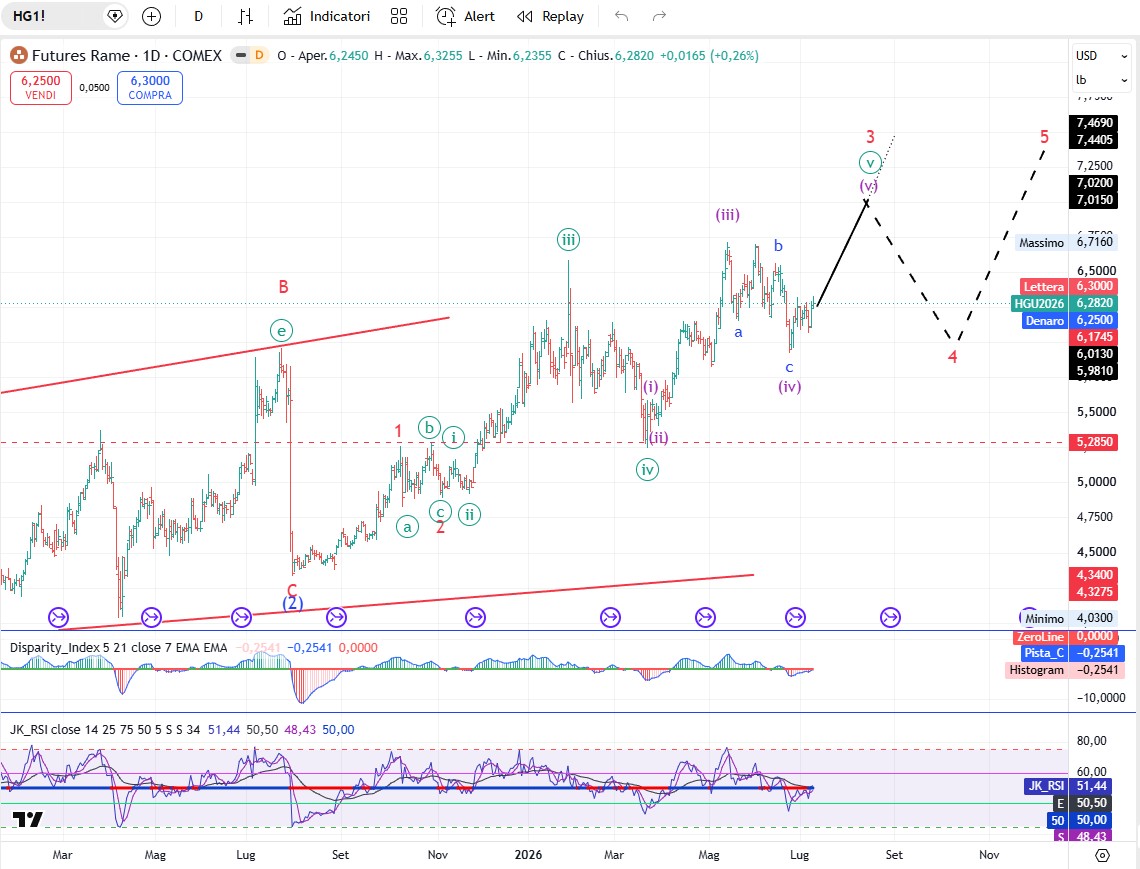Select the red wave label B
Screen dimensions: 1140x869
click(x=284, y=287)
